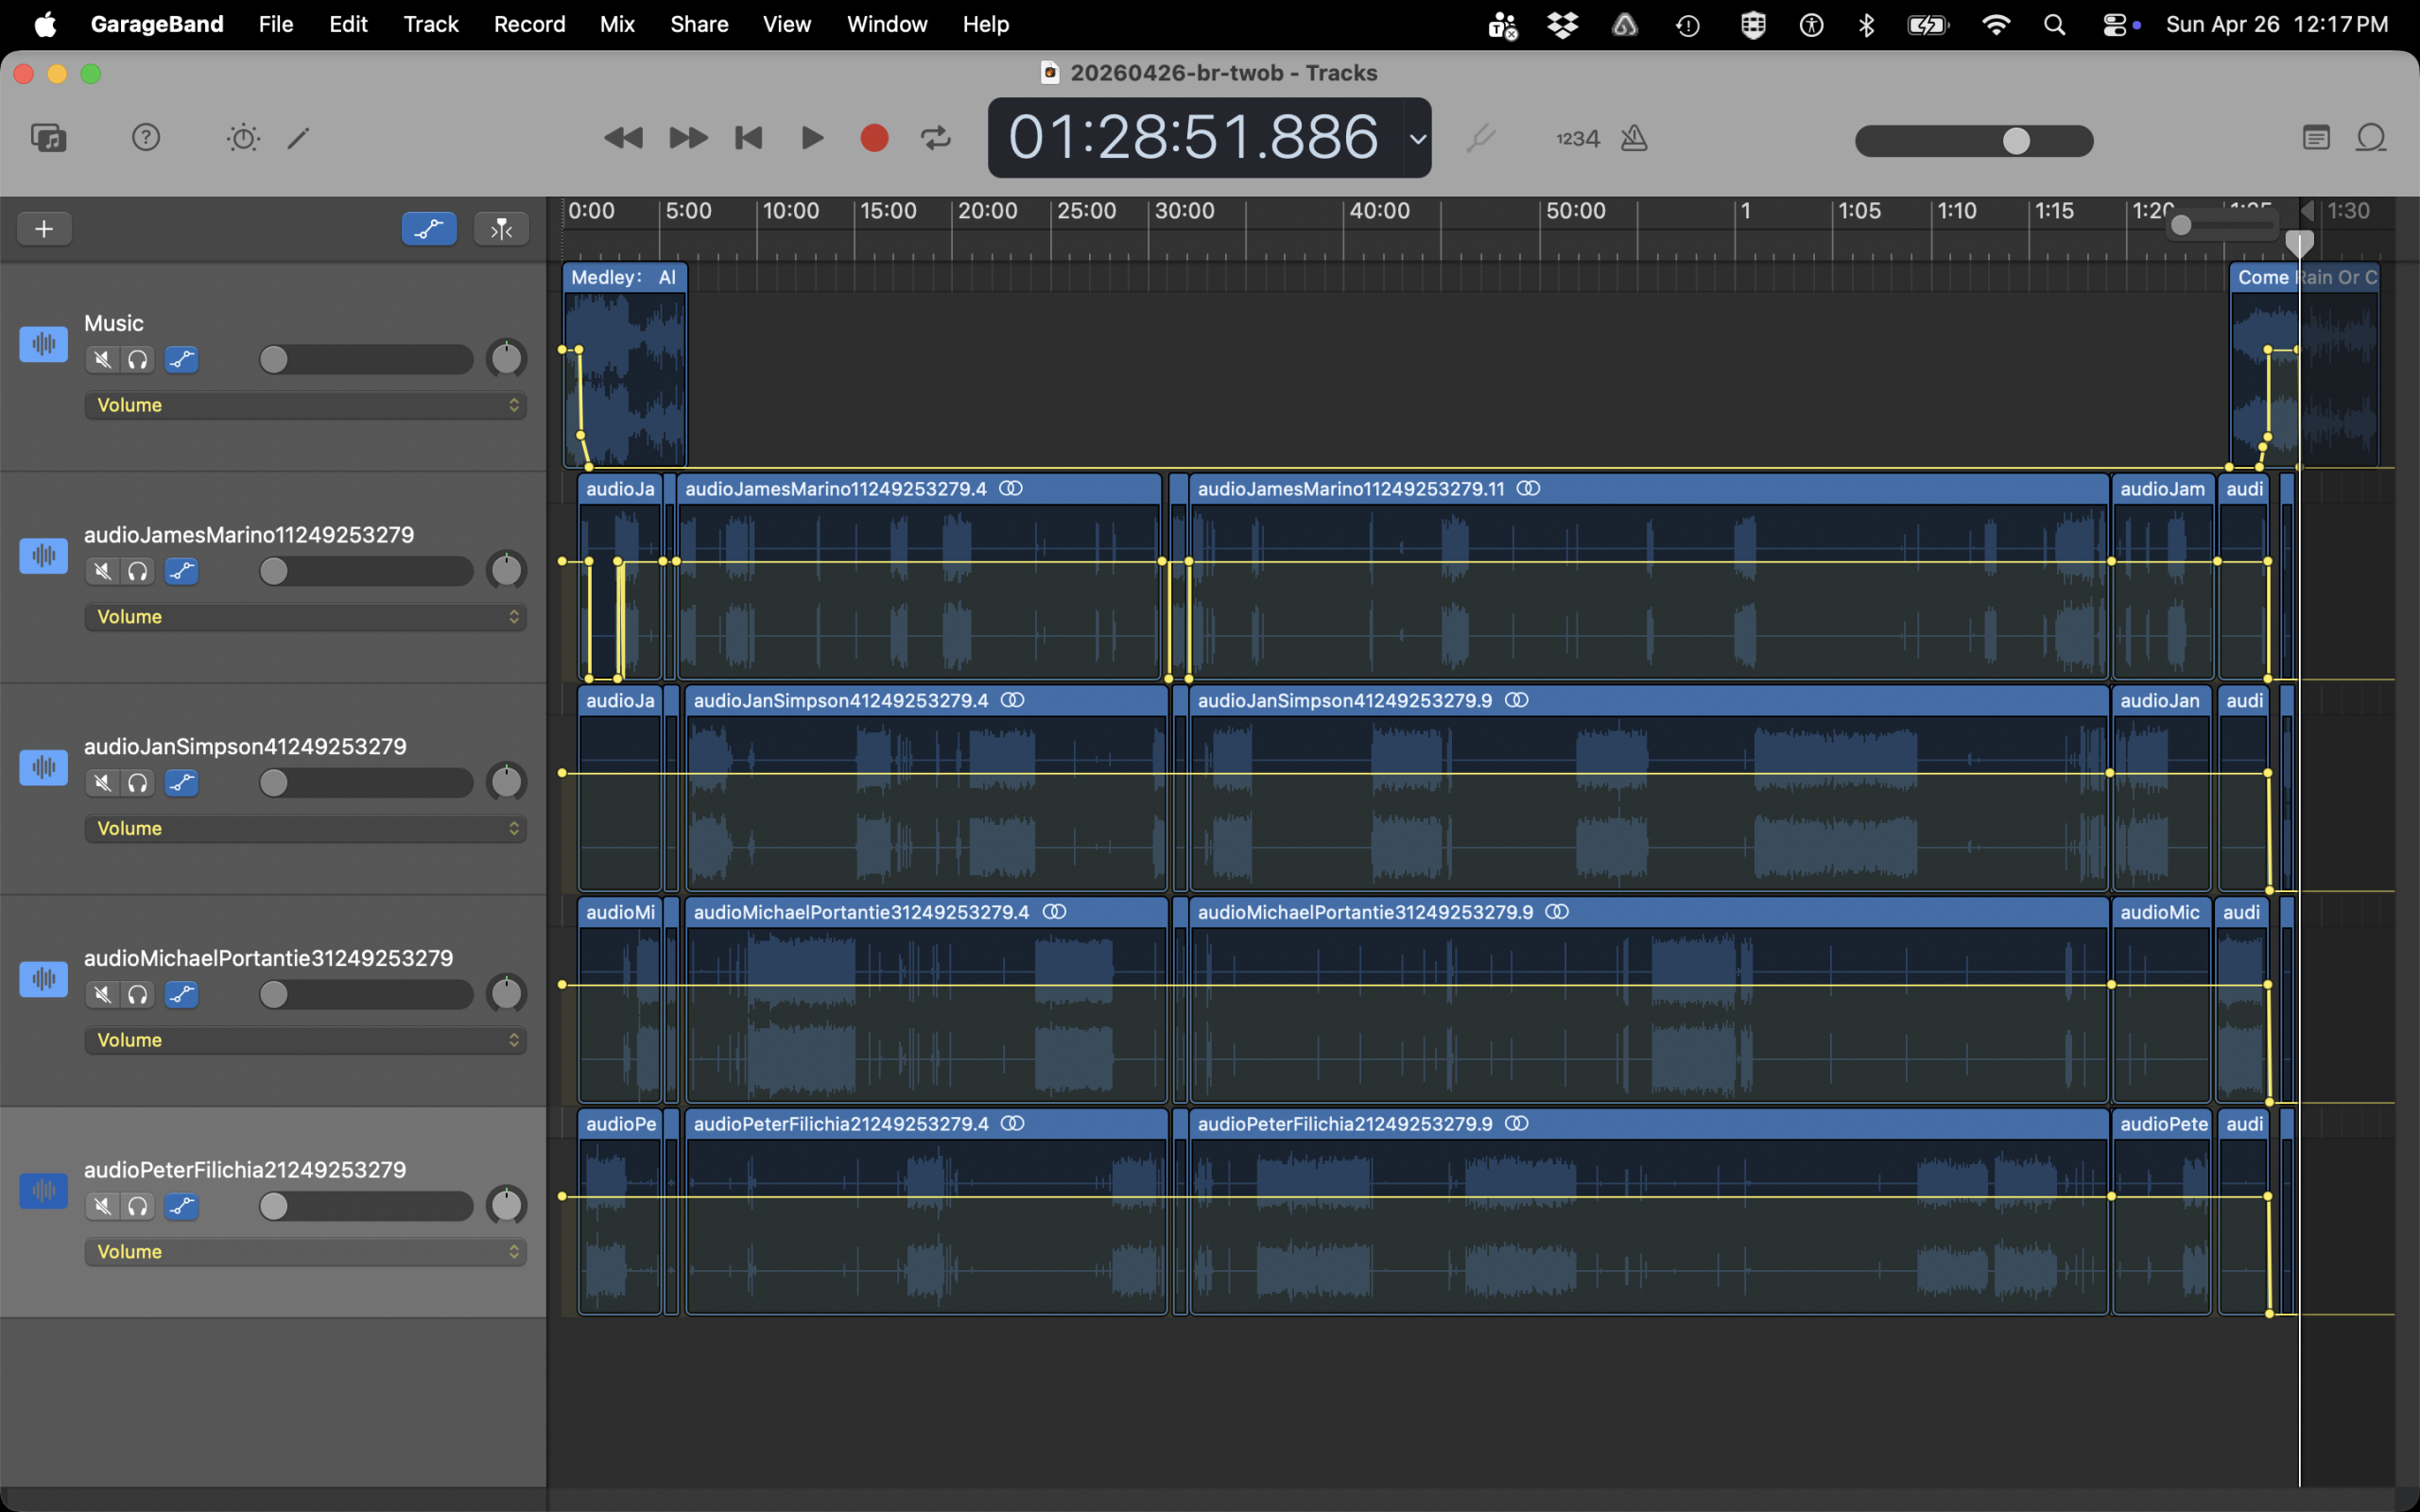Viewport: 2420px width, 1512px height.
Task: Toggle automation on audioPeterFilichia21249253279 track
Action: coord(181,1206)
